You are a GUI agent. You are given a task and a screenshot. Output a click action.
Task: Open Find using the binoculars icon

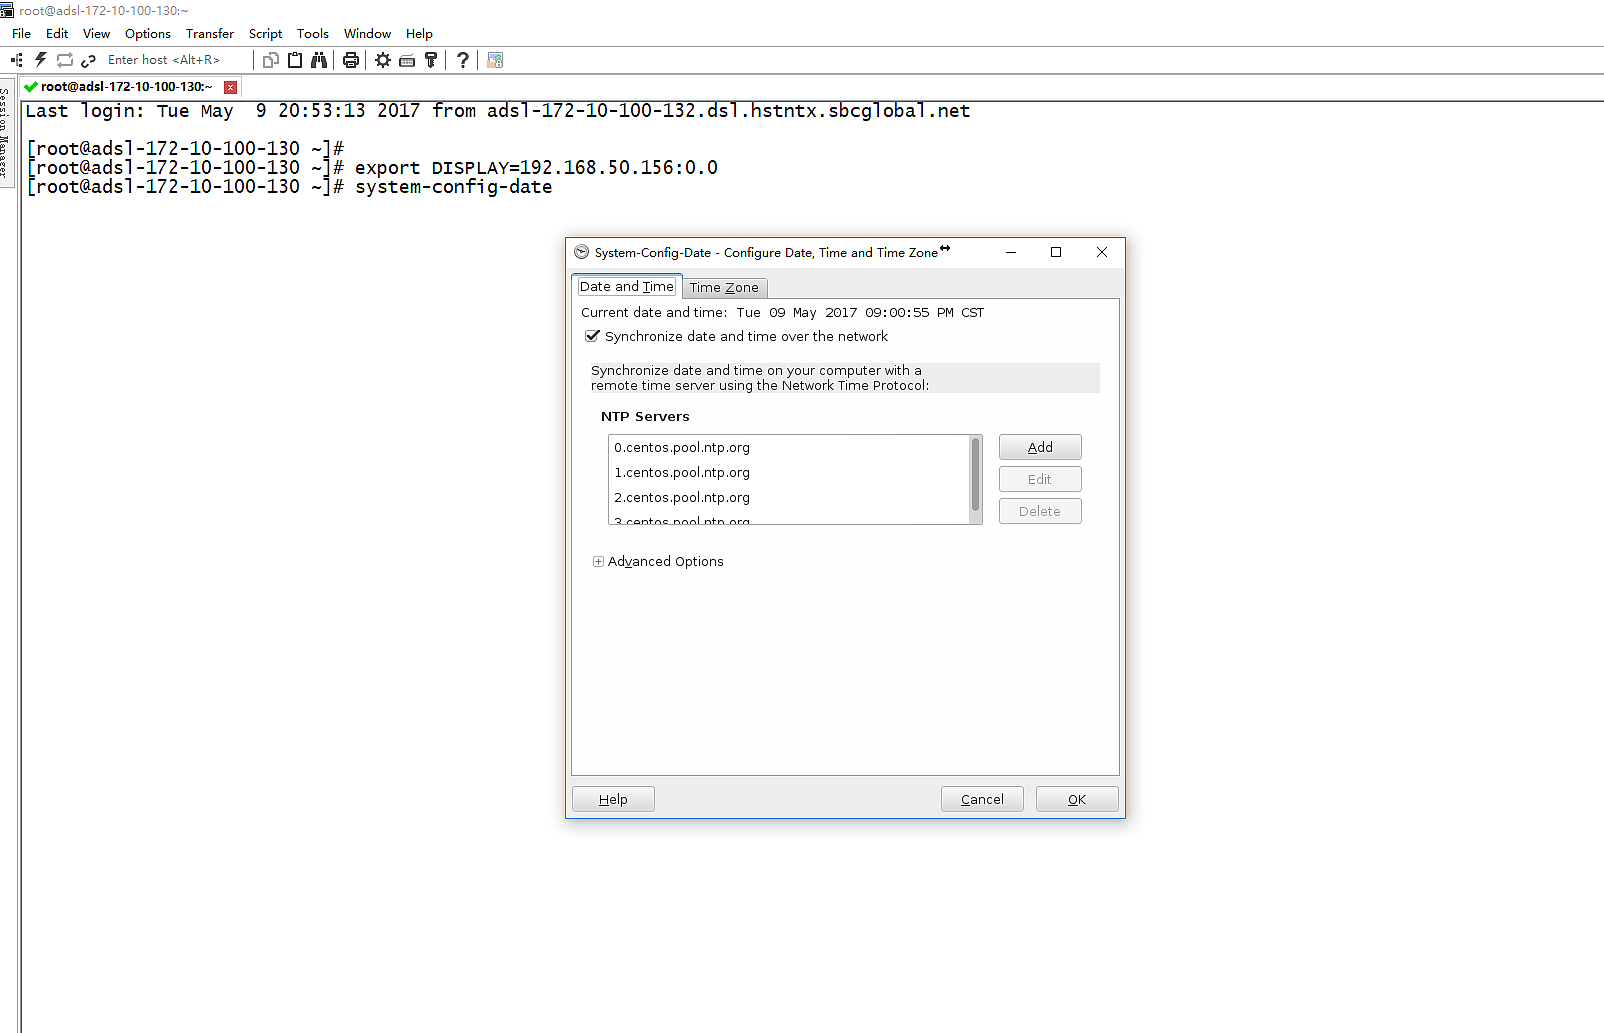click(x=319, y=60)
